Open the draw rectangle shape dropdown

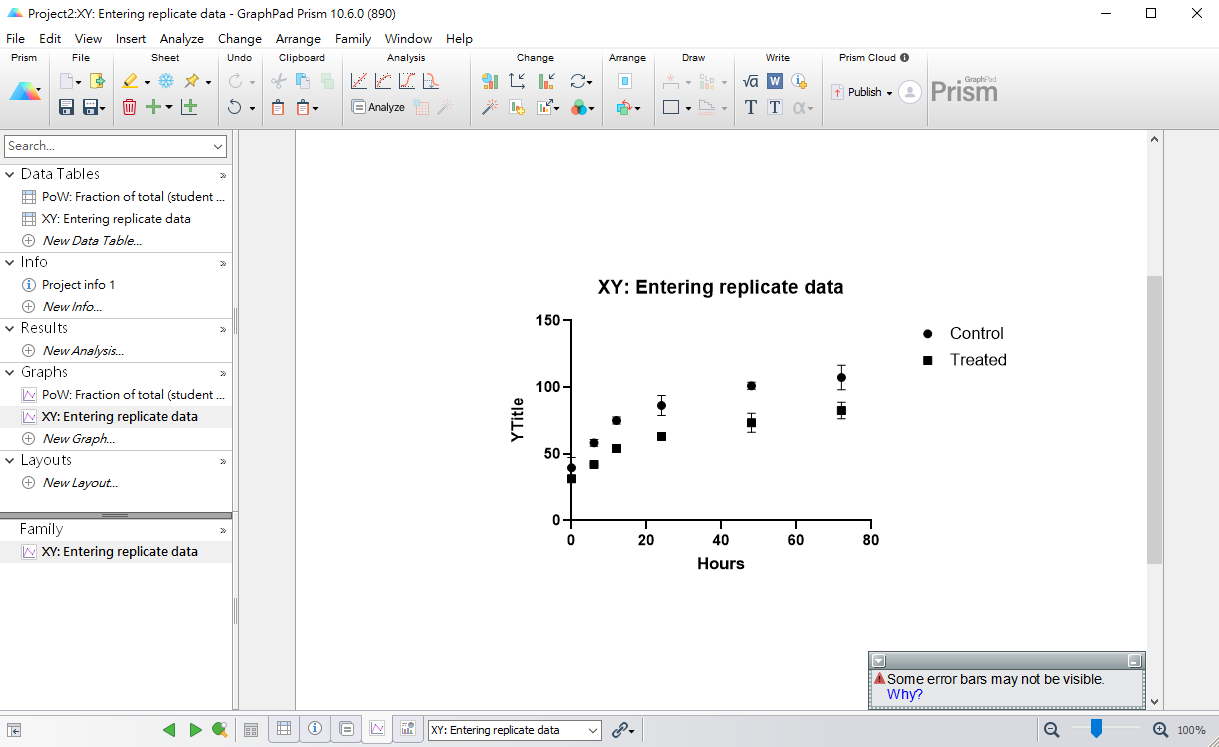688,108
